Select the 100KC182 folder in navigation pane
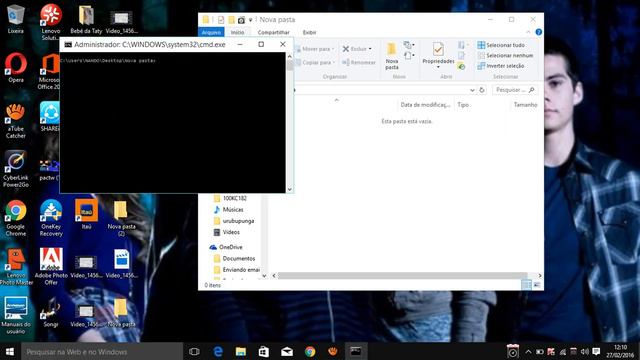The width and height of the screenshot is (640, 360). (230, 198)
